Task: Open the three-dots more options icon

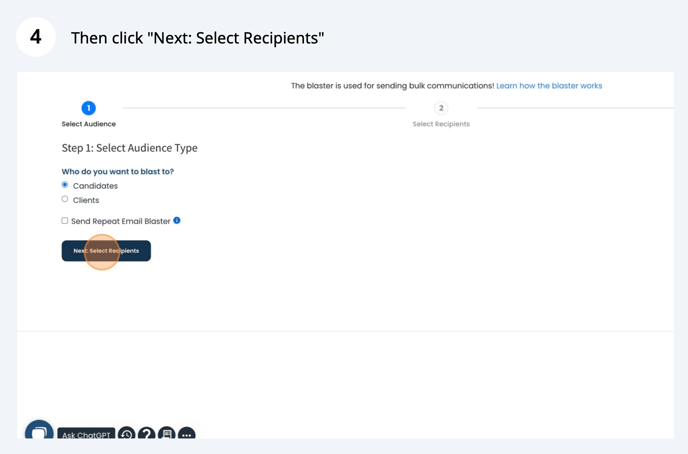Action: click(187, 433)
